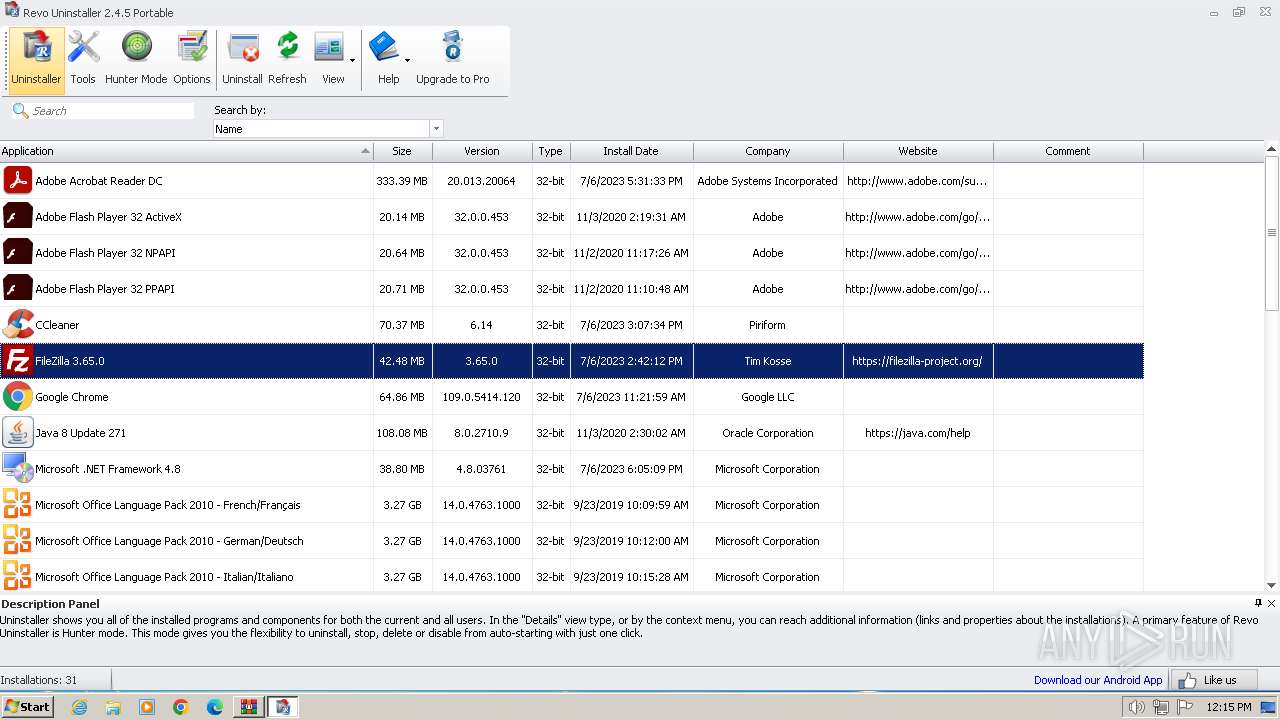1280x720 pixels.
Task: Open the Tools toolbar button
Action: 83,59
